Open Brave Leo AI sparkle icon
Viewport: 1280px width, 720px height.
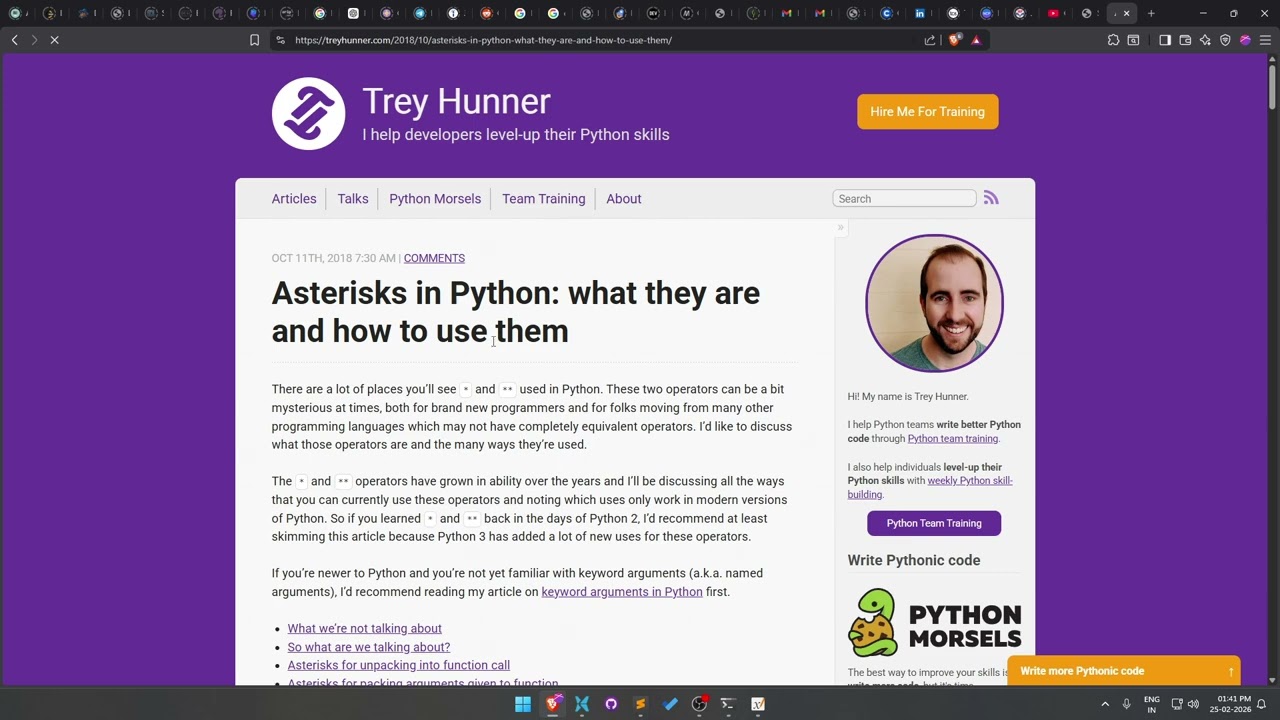tap(1205, 40)
